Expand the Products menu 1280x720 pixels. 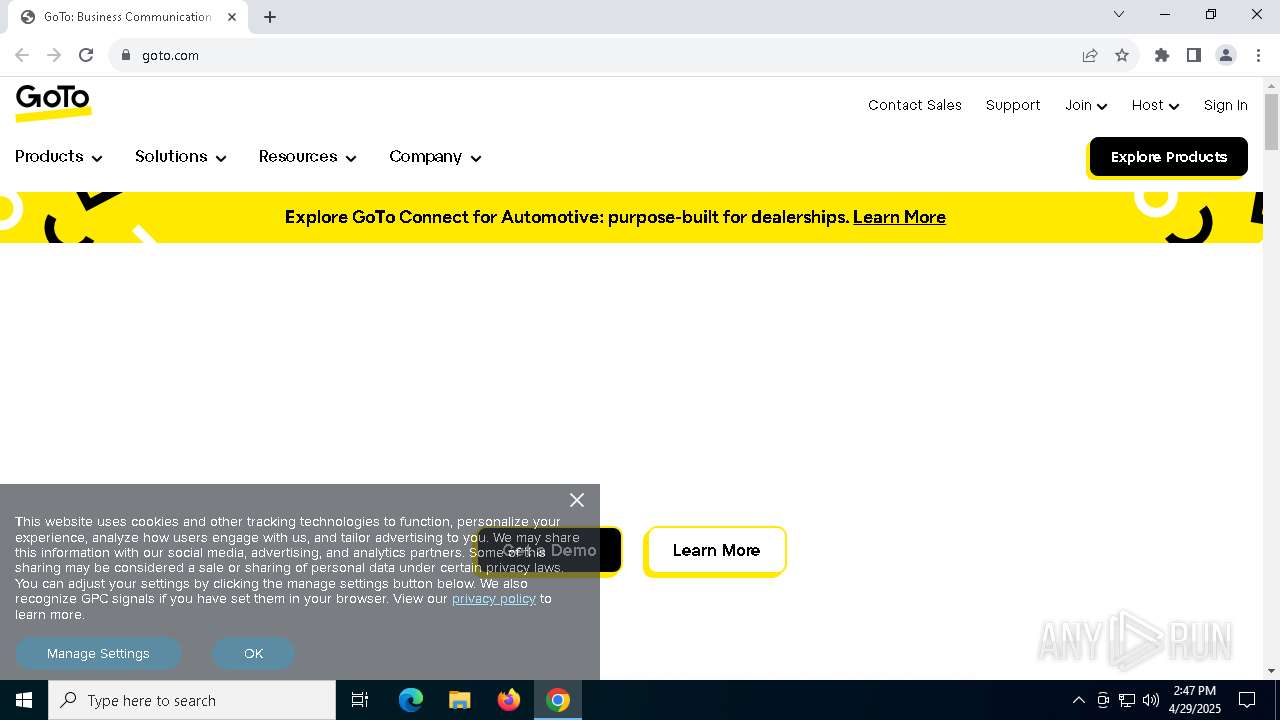click(x=59, y=157)
